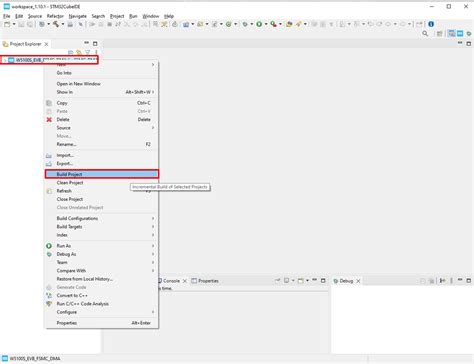Select Close Project in context menu
Image resolution: width=474 pixels, height=364 pixels.
[x=102, y=199]
